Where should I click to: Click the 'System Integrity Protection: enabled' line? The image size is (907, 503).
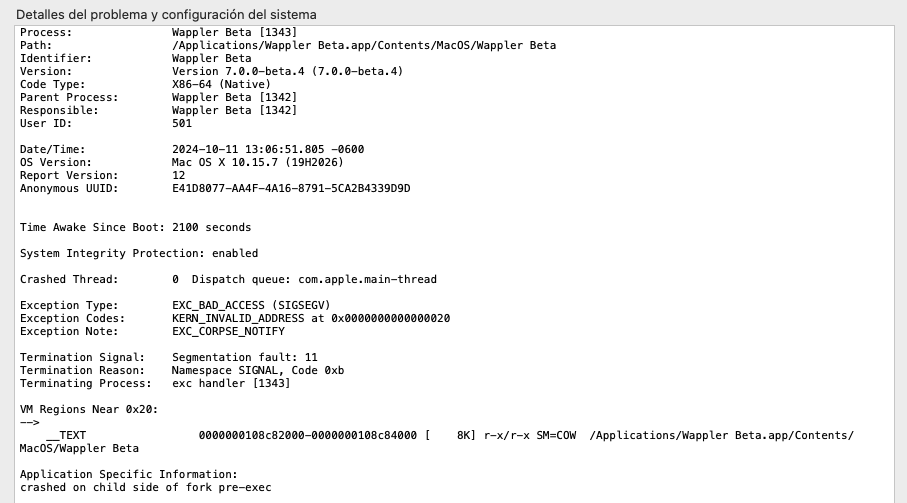click(x=139, y=254)
